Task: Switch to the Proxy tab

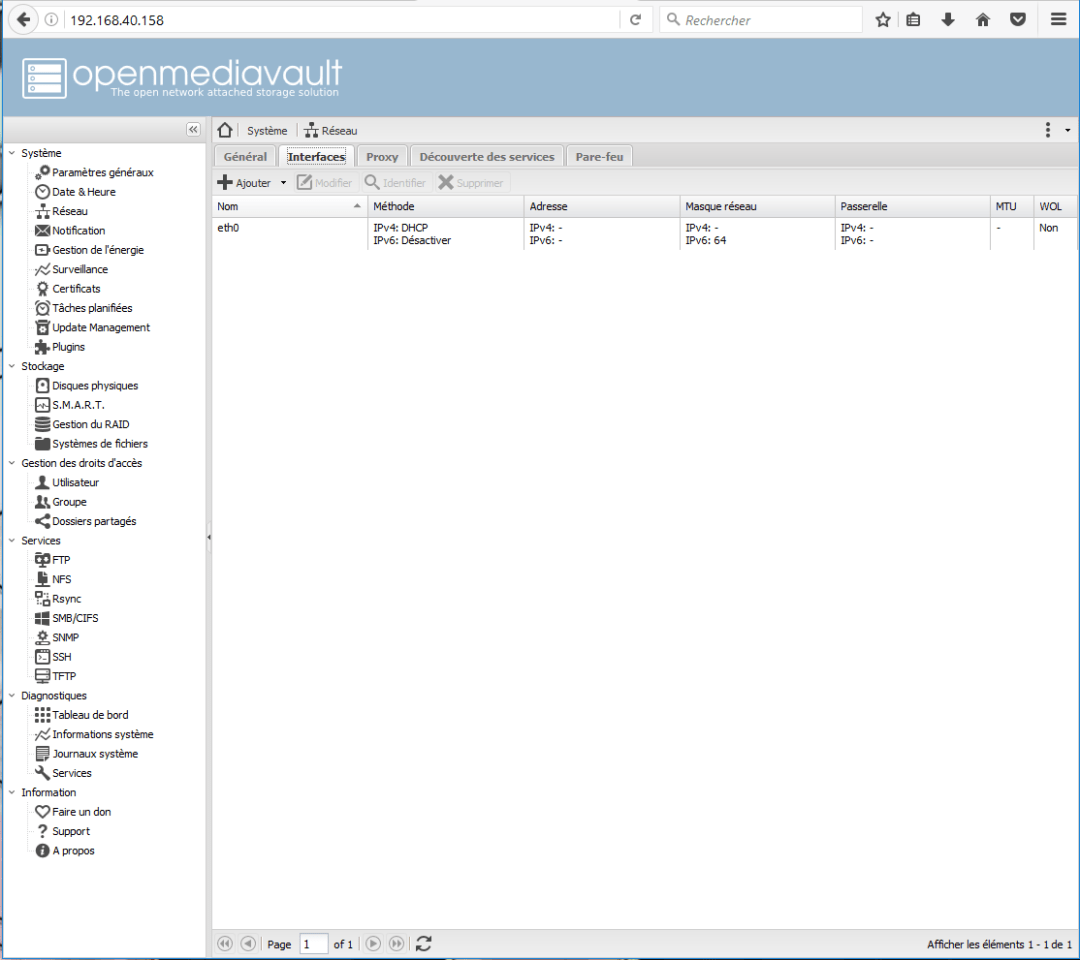Action: pyautogui.click(x=381, y=156)
